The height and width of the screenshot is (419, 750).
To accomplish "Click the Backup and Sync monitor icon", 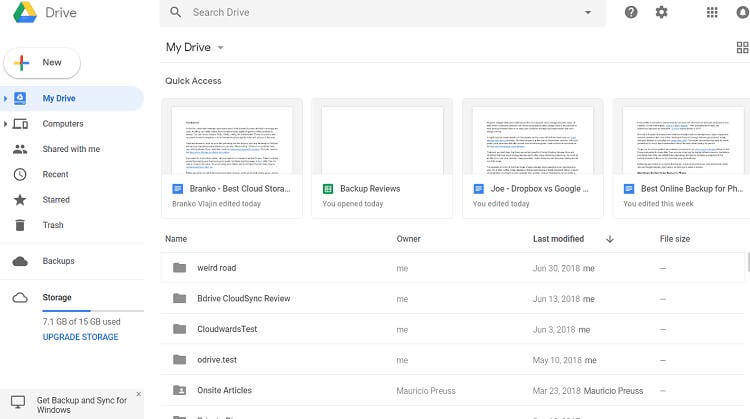I will click(x=18, y=402).
